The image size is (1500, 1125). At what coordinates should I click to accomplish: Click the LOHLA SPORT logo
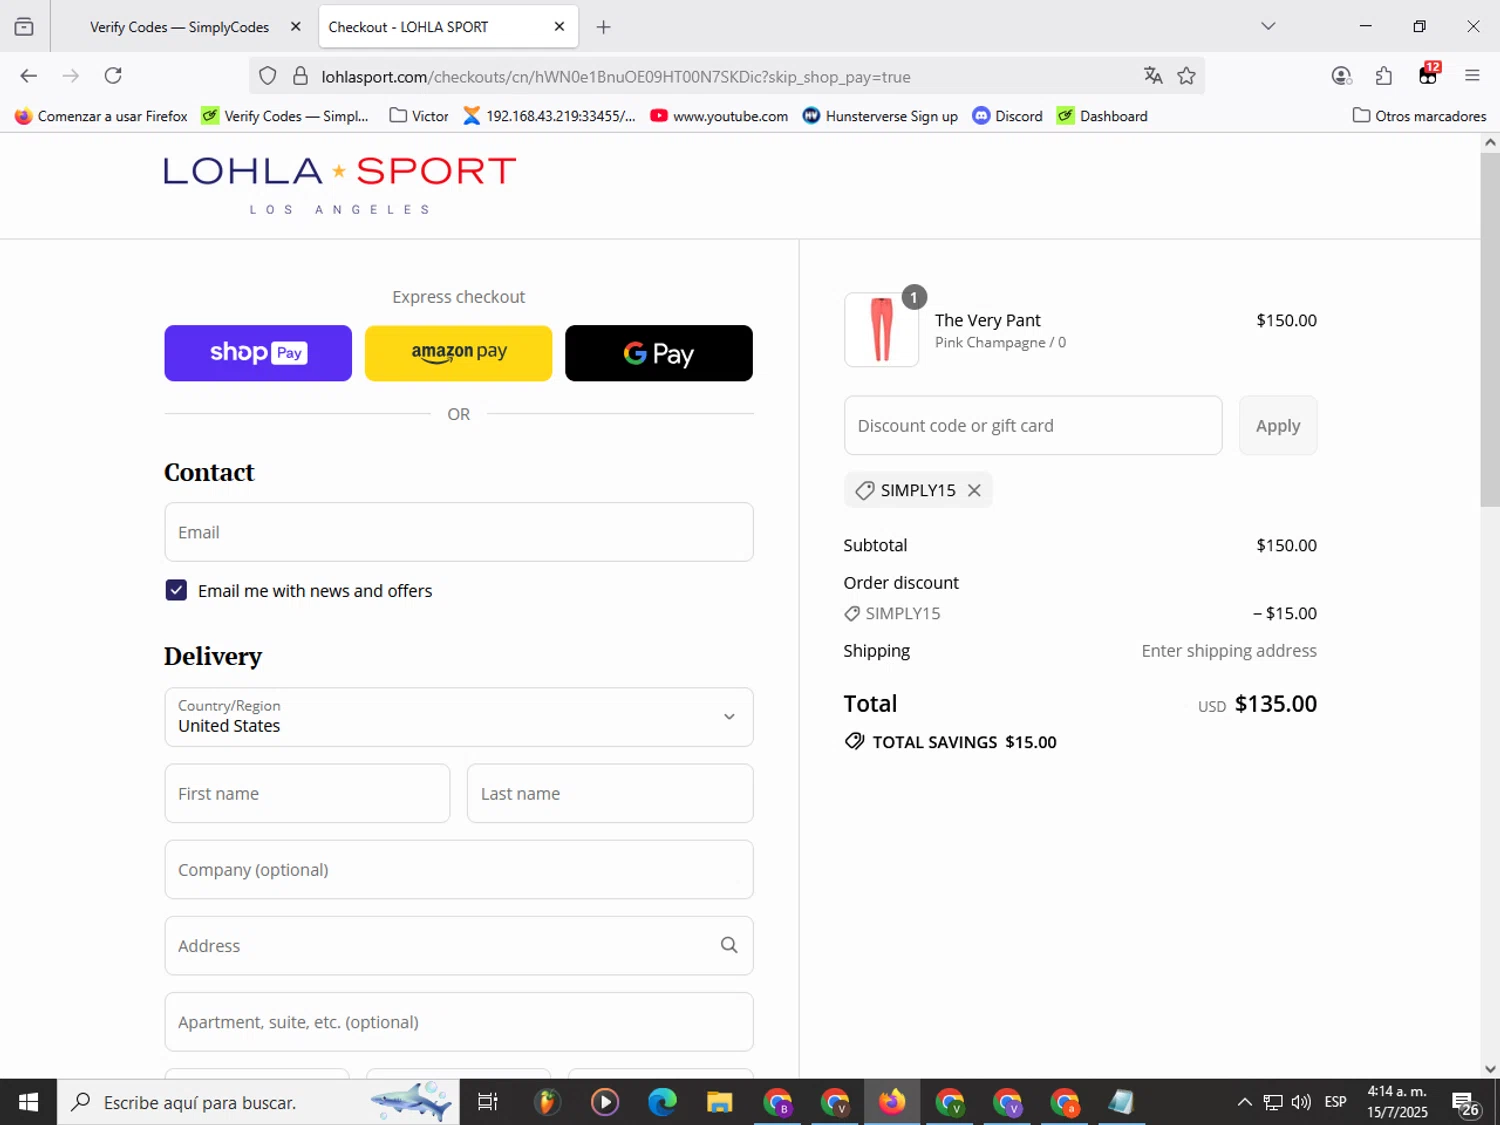339,185
